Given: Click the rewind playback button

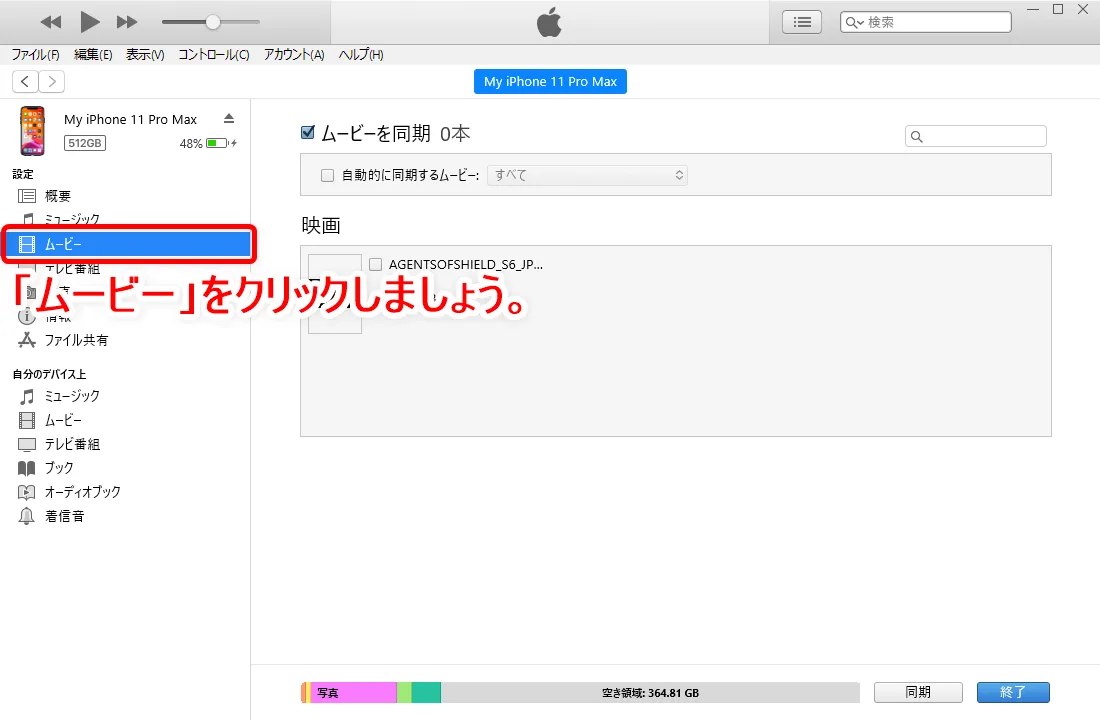Looking at the screenshot, I should pos(51,22).
